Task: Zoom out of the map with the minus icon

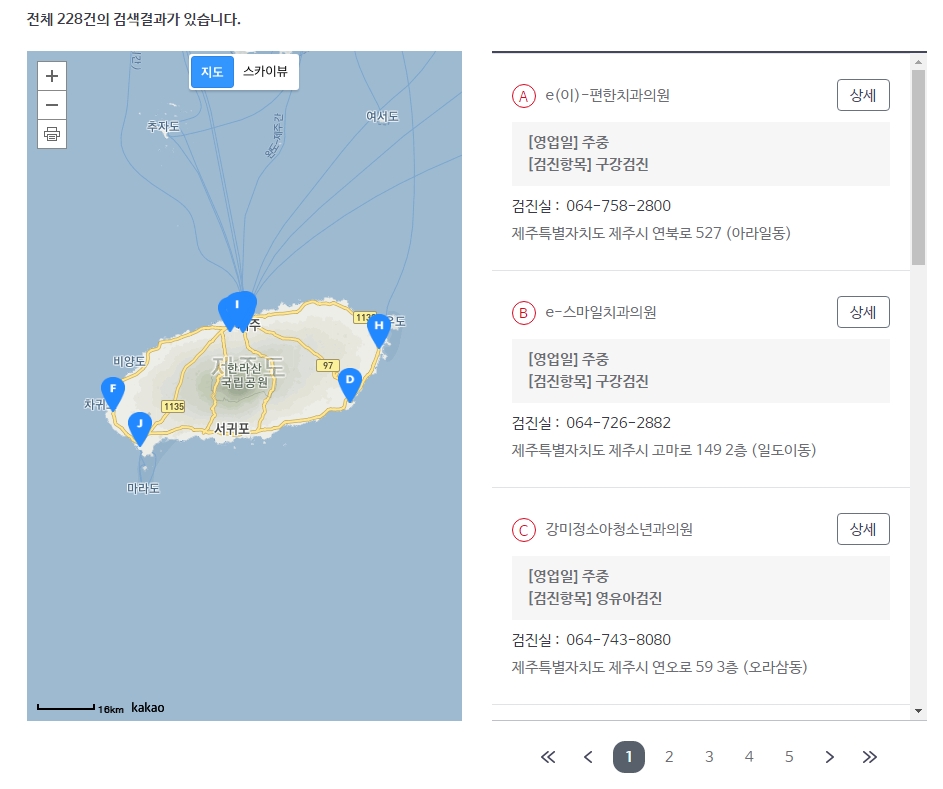Action: point(51,104)
